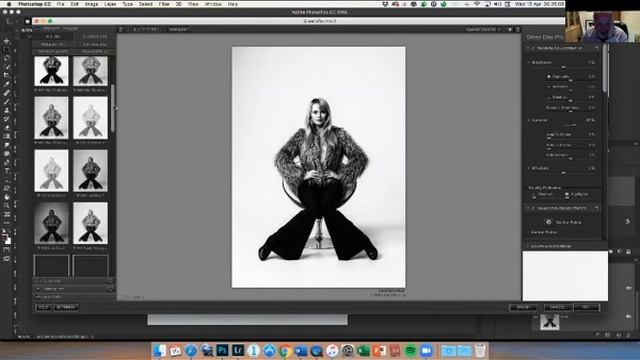
Task: Click the Help button below presets
Action: [43, 307]
